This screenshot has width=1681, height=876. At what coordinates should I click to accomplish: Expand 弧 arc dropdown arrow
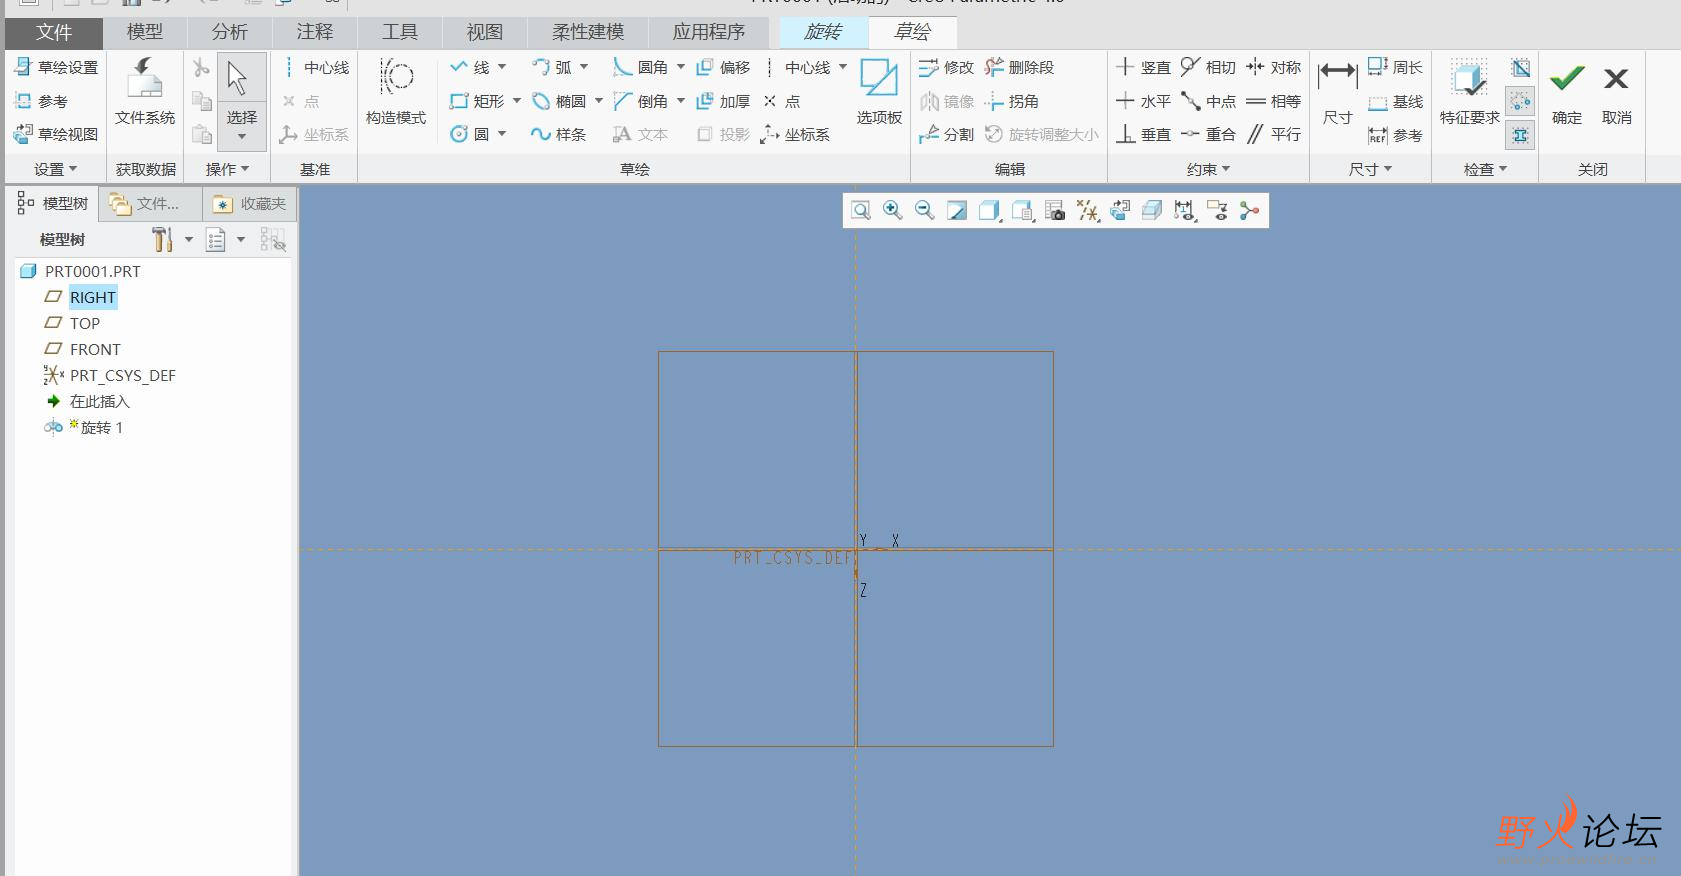point(584,67)
